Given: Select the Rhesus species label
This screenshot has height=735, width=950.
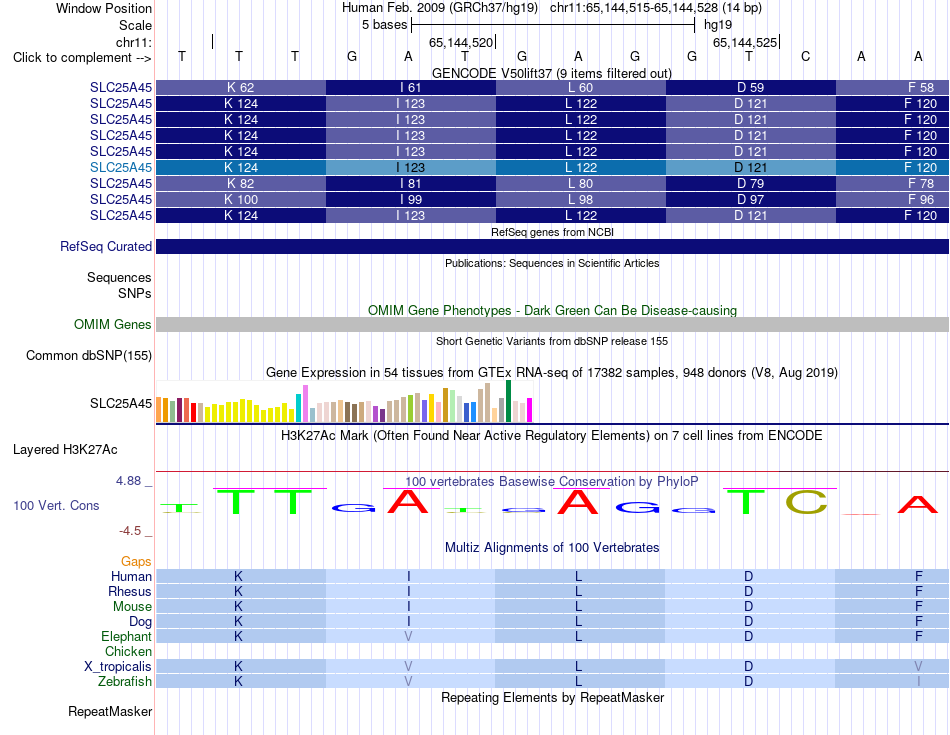Looking at the screenshot, I should (130, 591).
